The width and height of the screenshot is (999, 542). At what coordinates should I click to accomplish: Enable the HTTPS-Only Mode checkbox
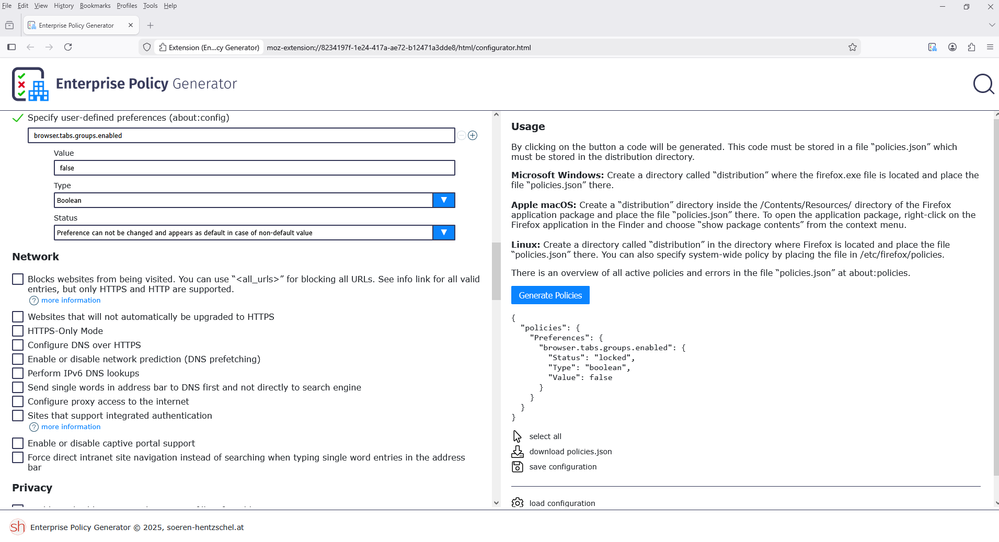(x=18, y=331)
